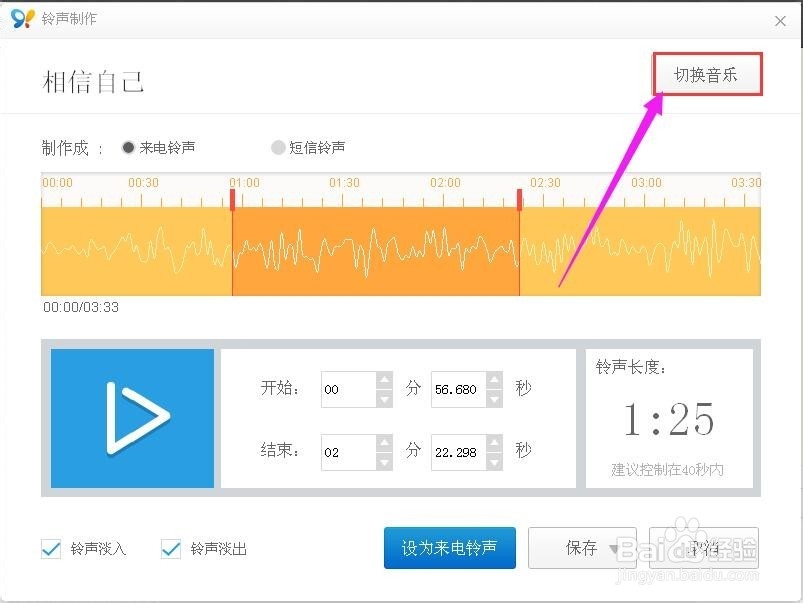The height and width of the screenshot is (603, 803).
Task: Select the 短信铃声 radio option
Action: point(277,147)
